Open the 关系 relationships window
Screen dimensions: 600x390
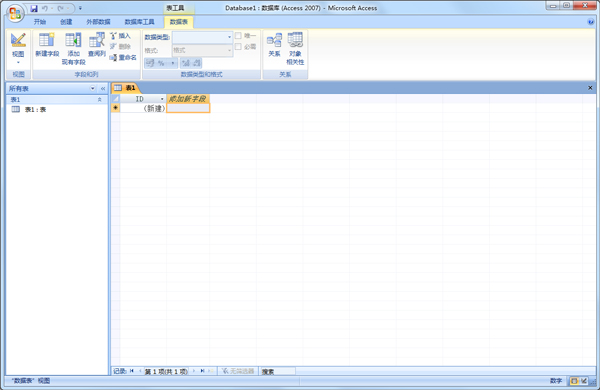pyautogui.click(x=274, y=45)
